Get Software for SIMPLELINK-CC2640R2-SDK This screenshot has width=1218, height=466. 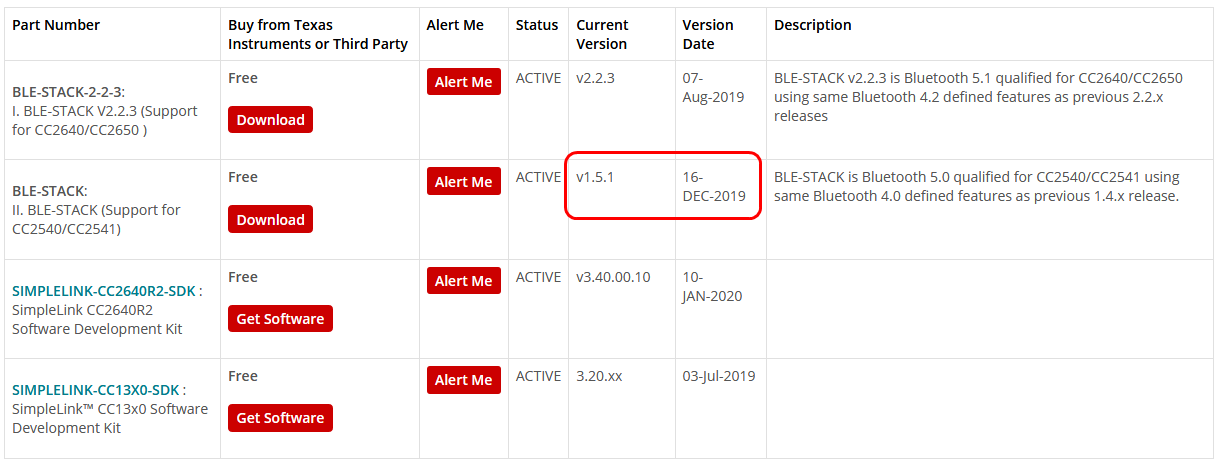pos(280,319)
